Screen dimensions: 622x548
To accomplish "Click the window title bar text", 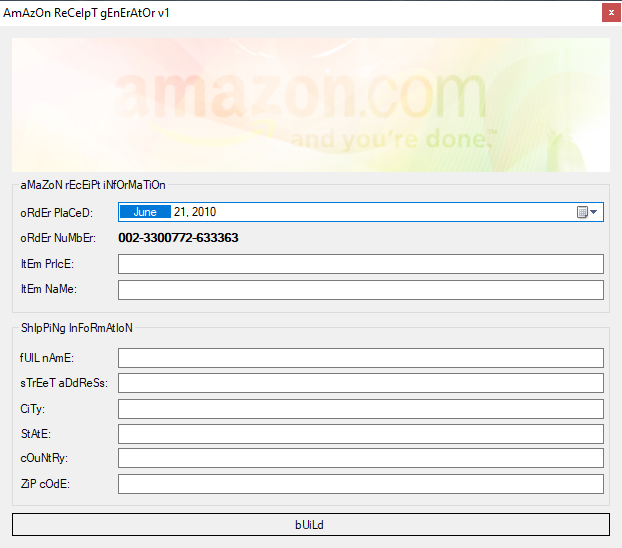I will (86, 12).
